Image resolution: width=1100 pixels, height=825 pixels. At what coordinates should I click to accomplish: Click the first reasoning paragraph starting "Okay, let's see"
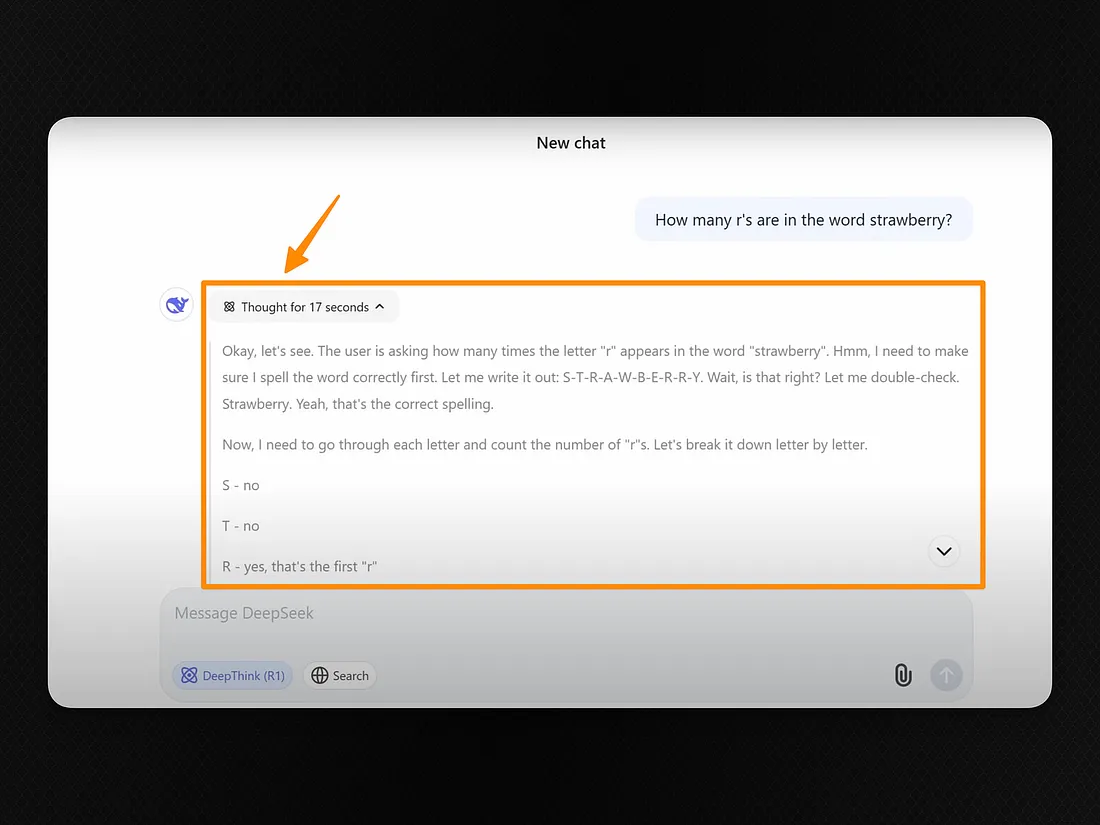(595, 377)
